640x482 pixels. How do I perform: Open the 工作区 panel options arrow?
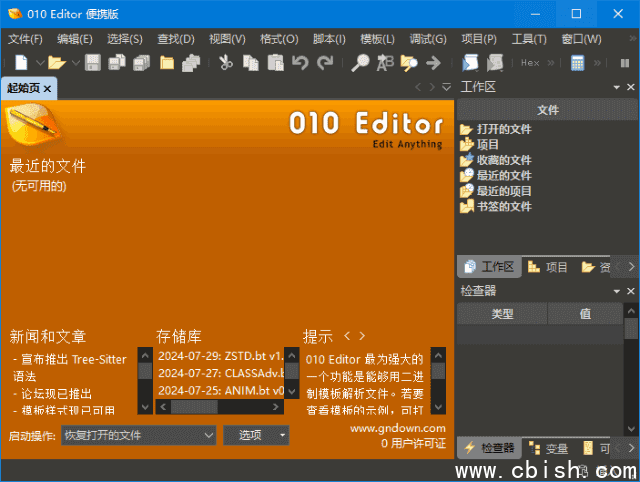point(616,87)
